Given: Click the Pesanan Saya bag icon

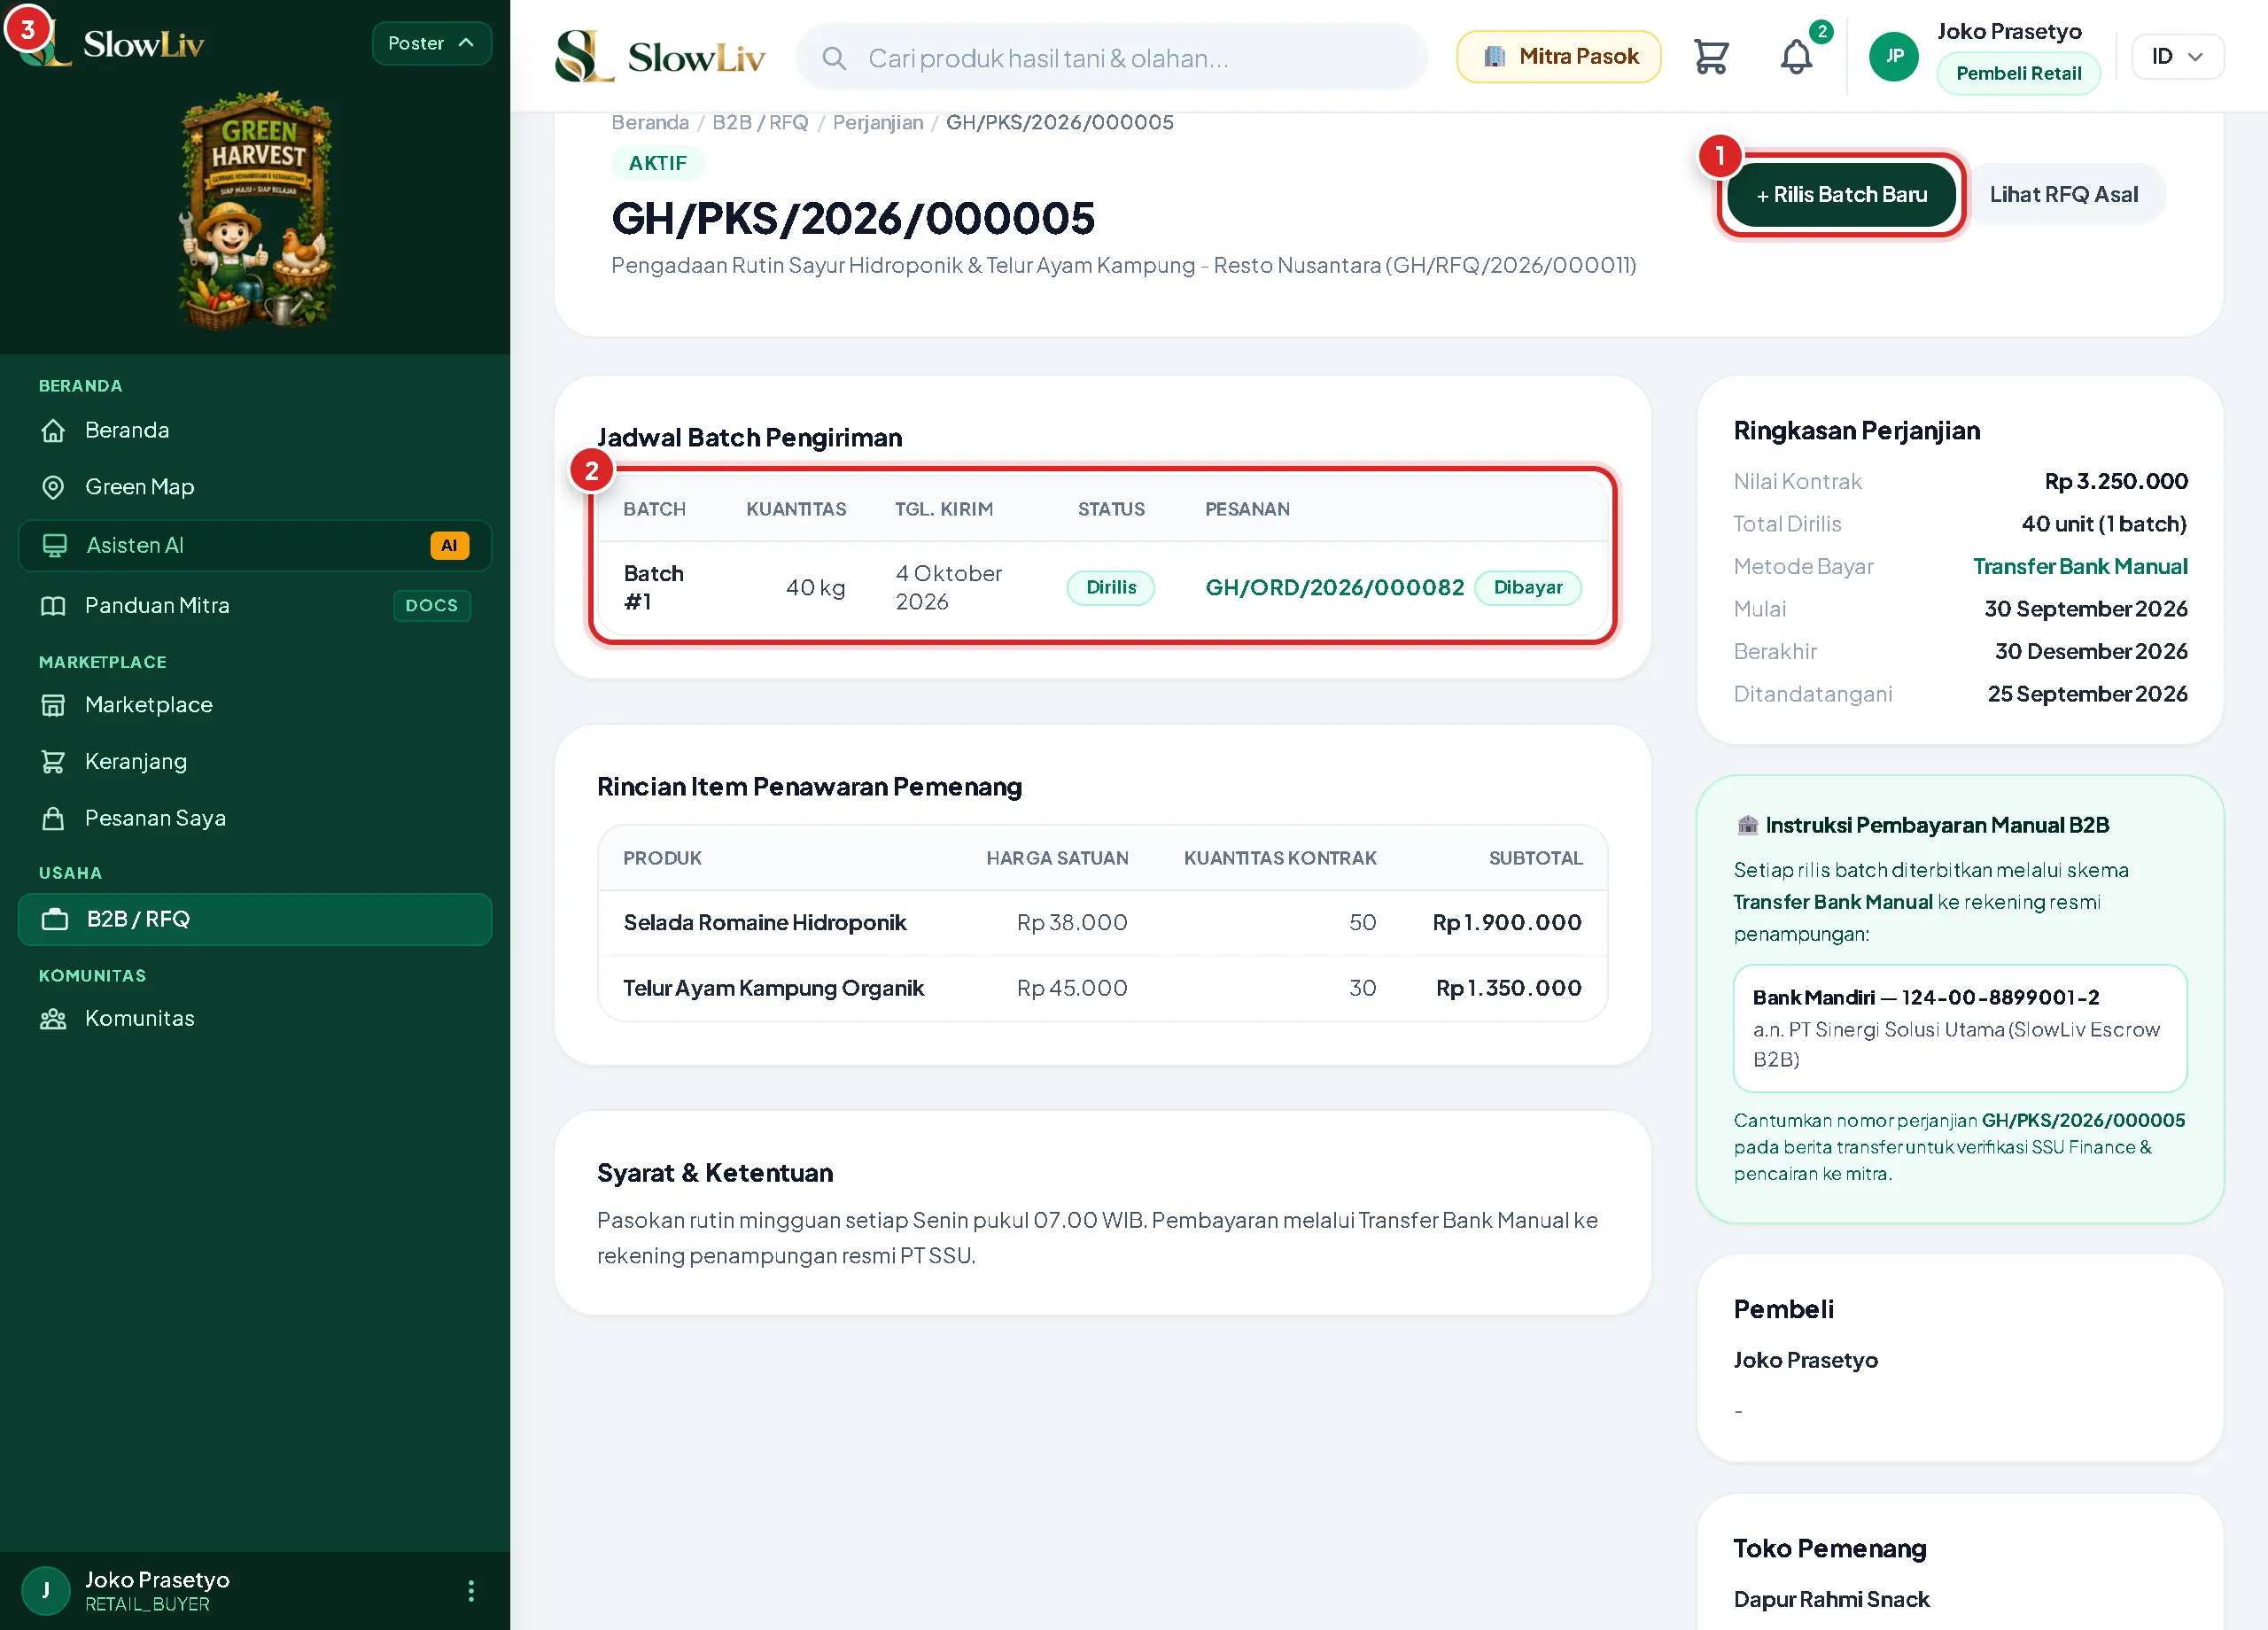Looking at the screenshot, I should [x=53, y=818].
